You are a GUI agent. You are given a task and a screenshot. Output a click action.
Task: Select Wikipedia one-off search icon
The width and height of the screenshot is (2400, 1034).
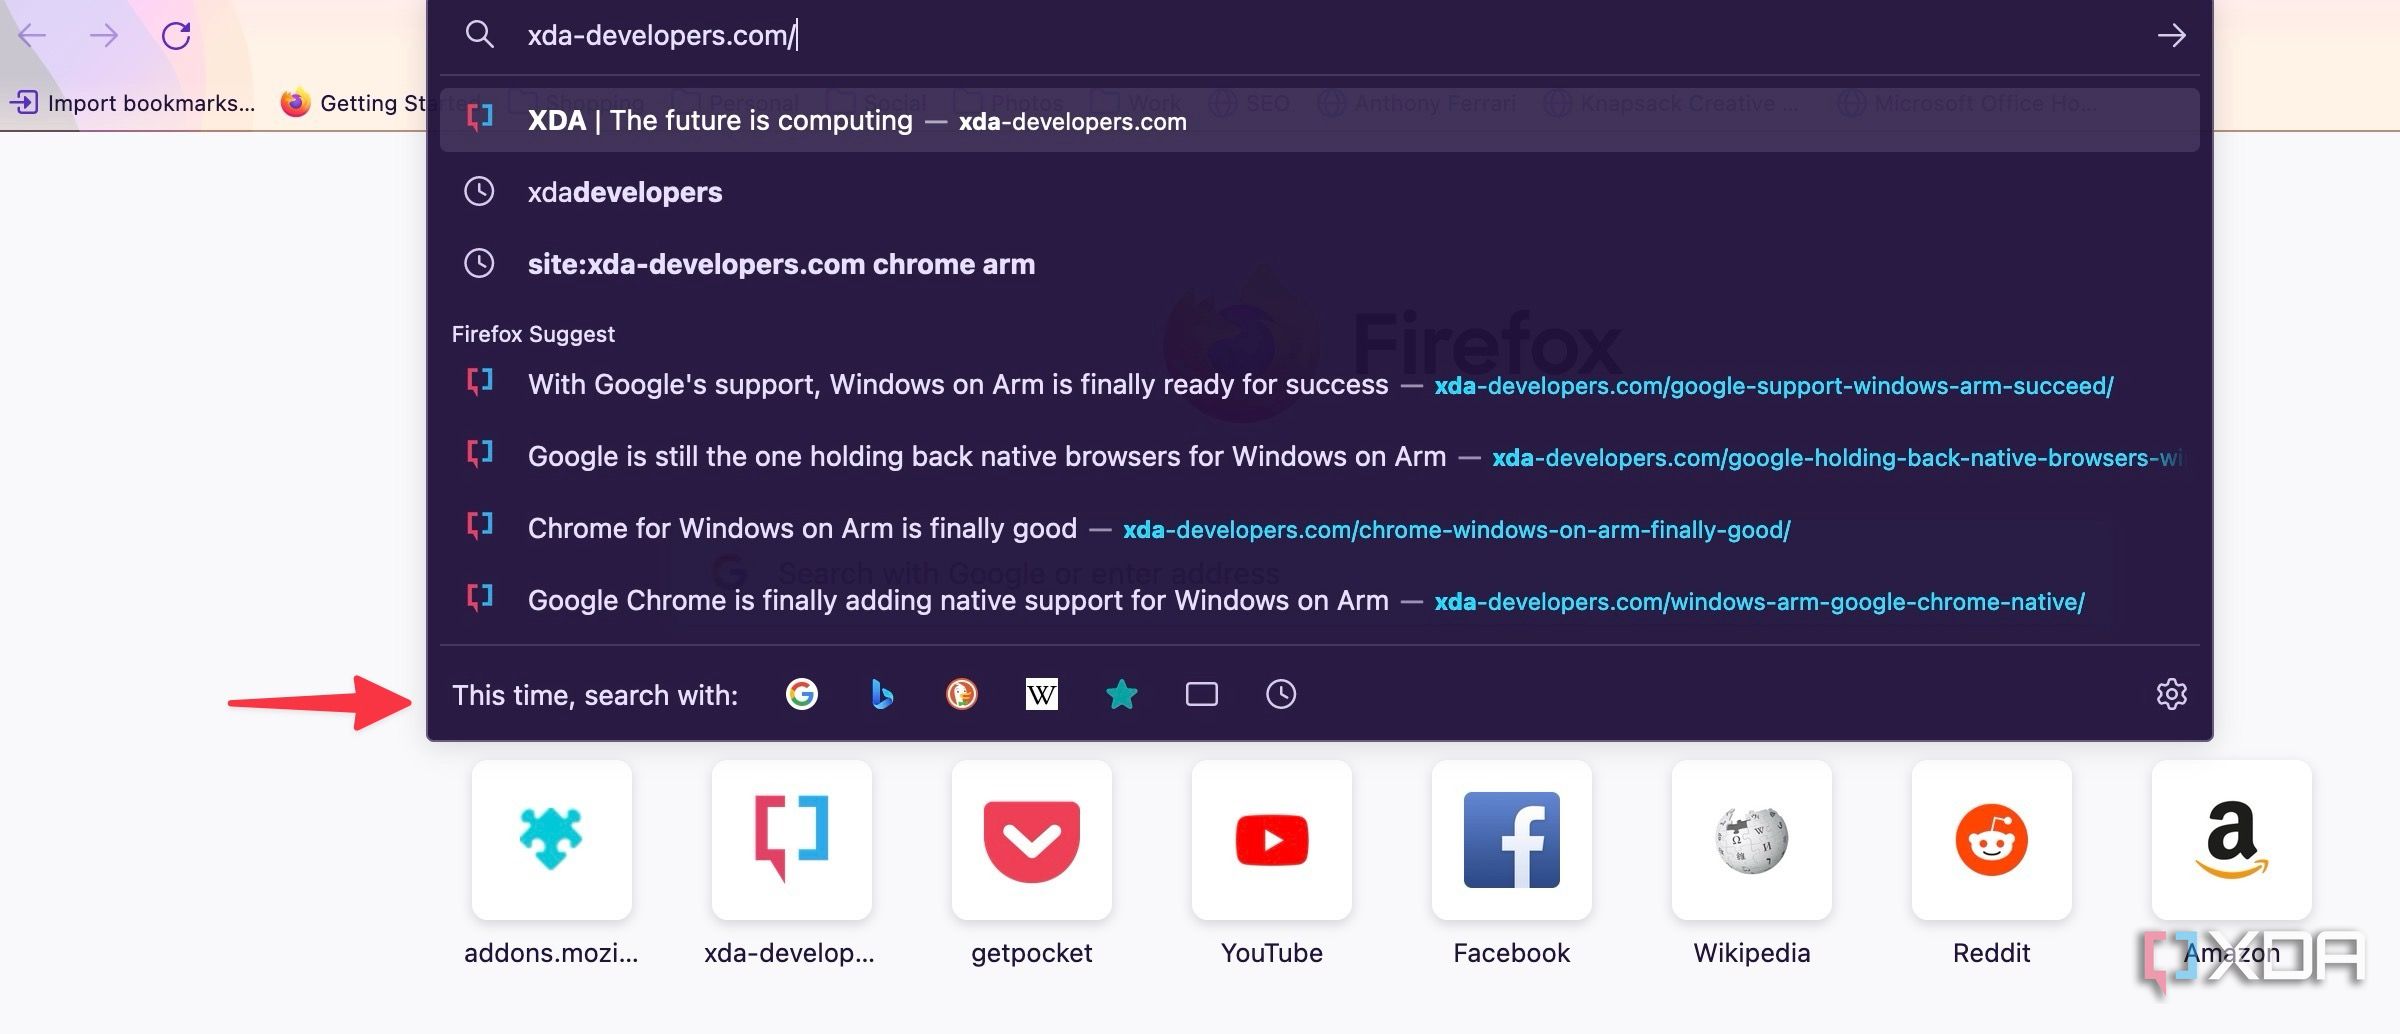pyautogui.click(x=1041, y=694)
